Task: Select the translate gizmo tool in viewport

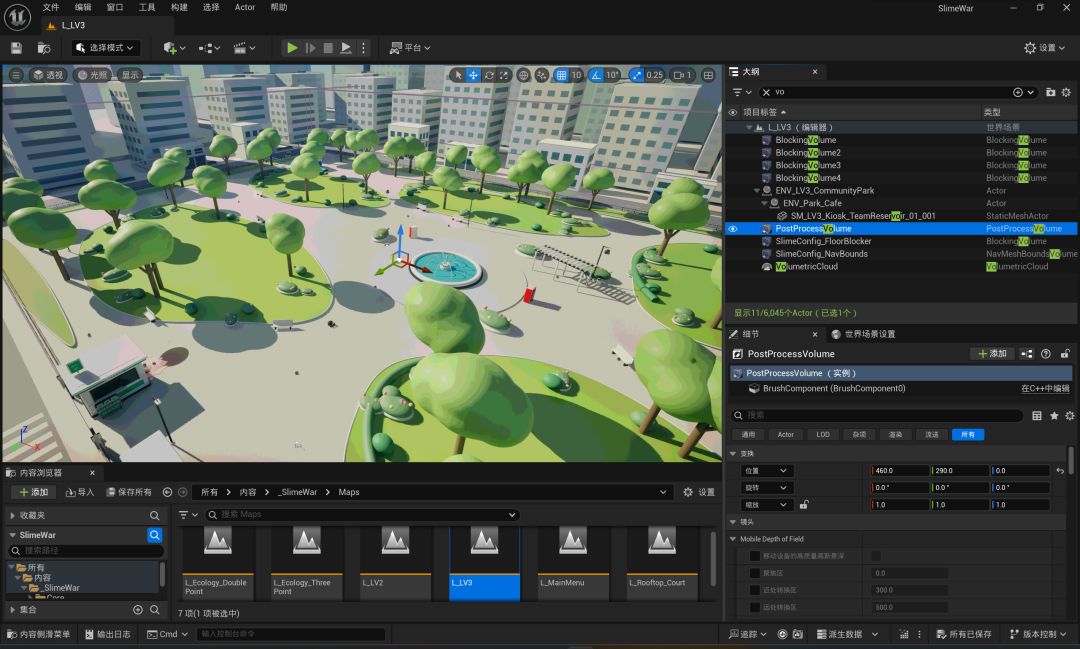Action: click(x=473, y=75)
